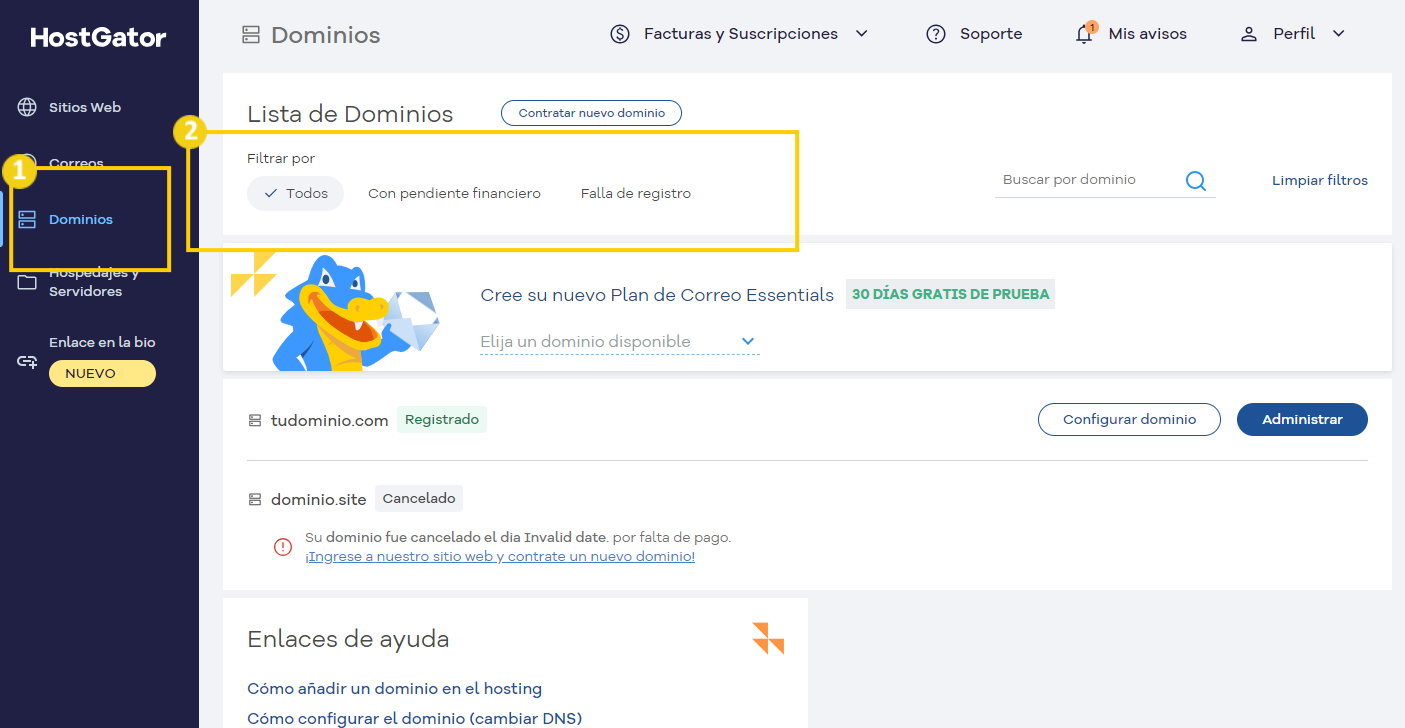This screenshot has width=1405, height=728.
Task: Select the Todos filter
Action: pyautogui.click(x=295, y=193)
